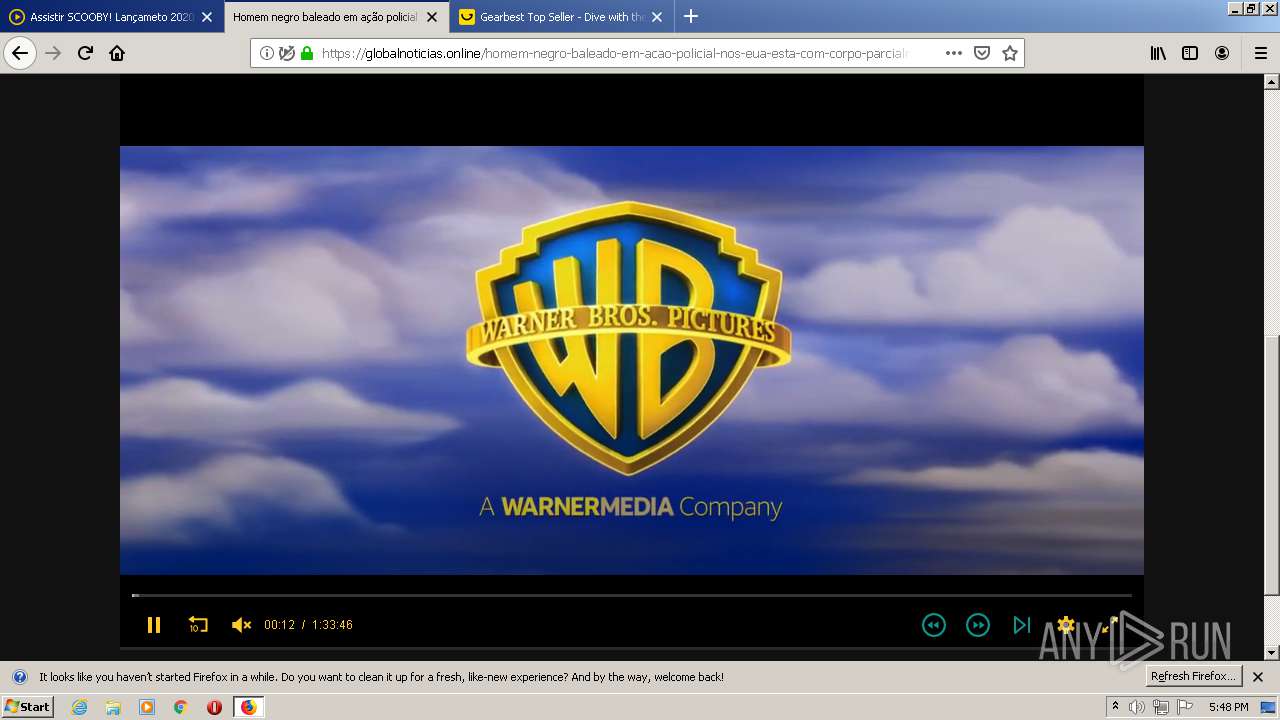This screenshot has height=720, width=1280.
Task: Reload the current page
Action: tap(85, 53)
